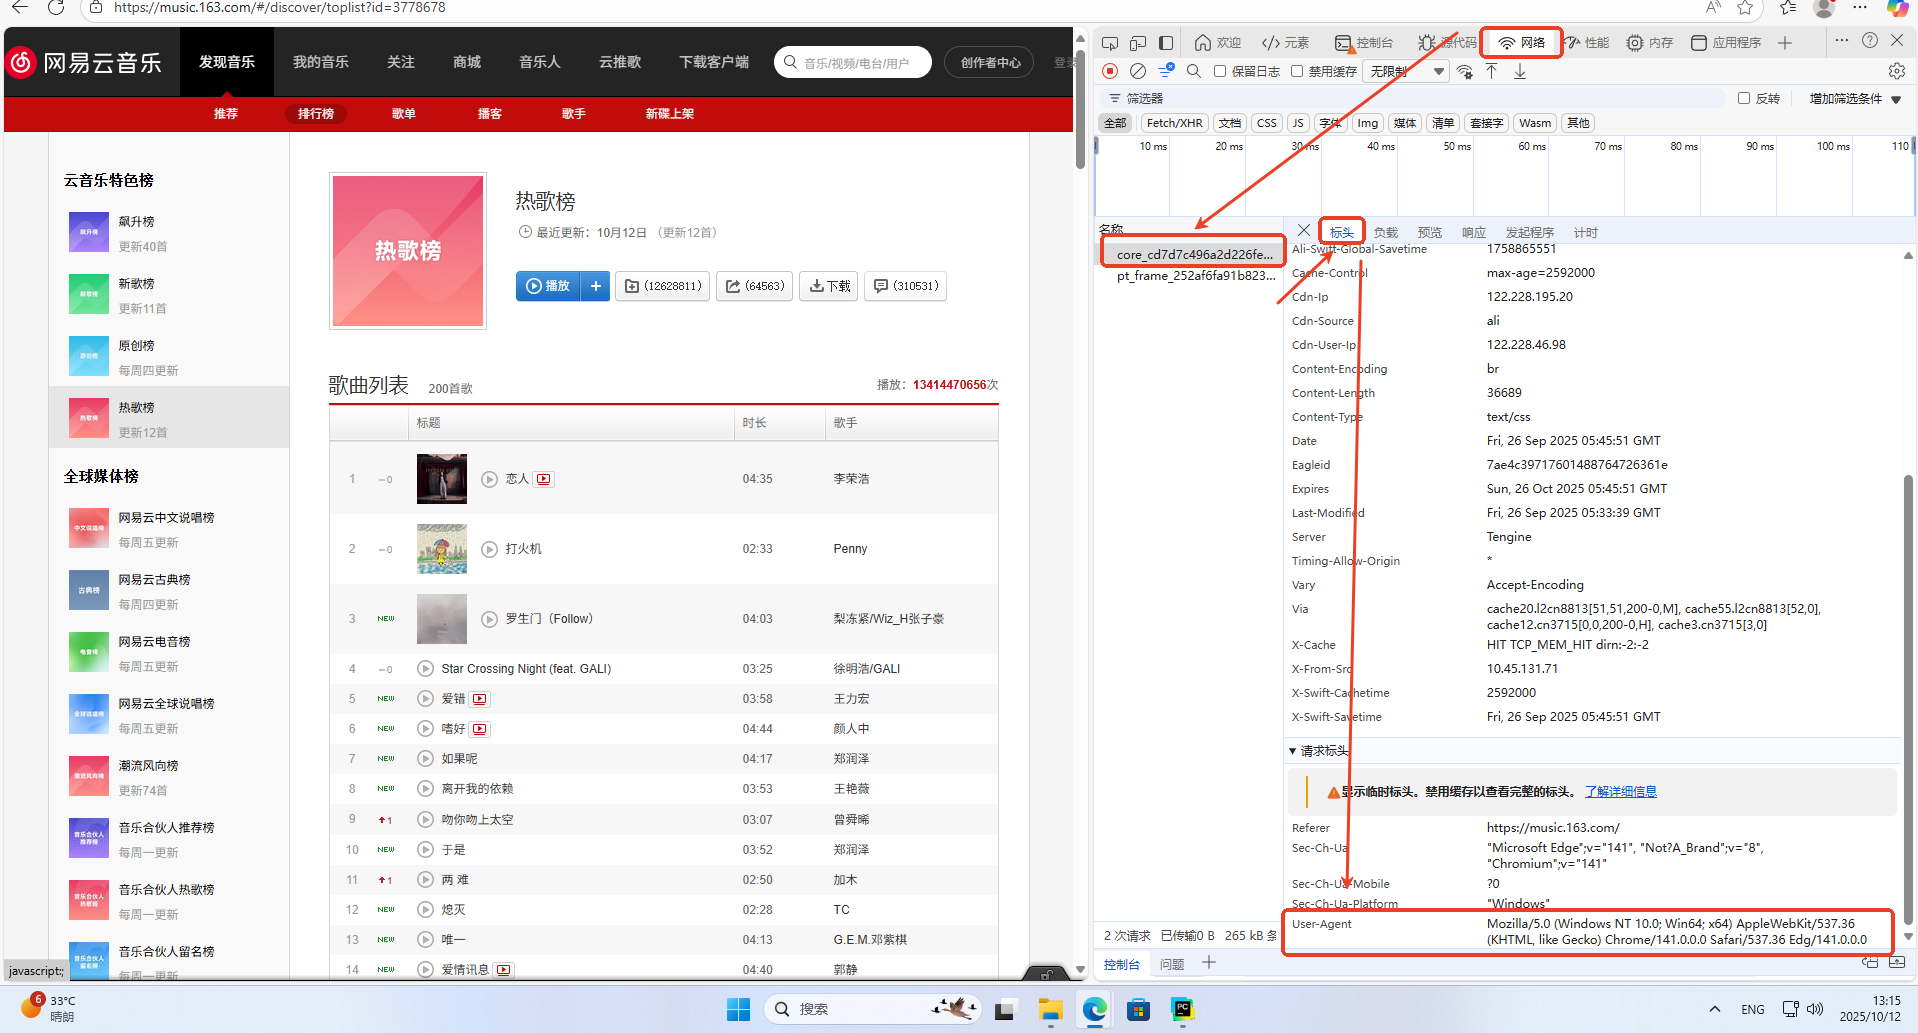Screen dimensions: 1918x1033
Task: Toggle the JS request type filter
Action: [1298, 123]
